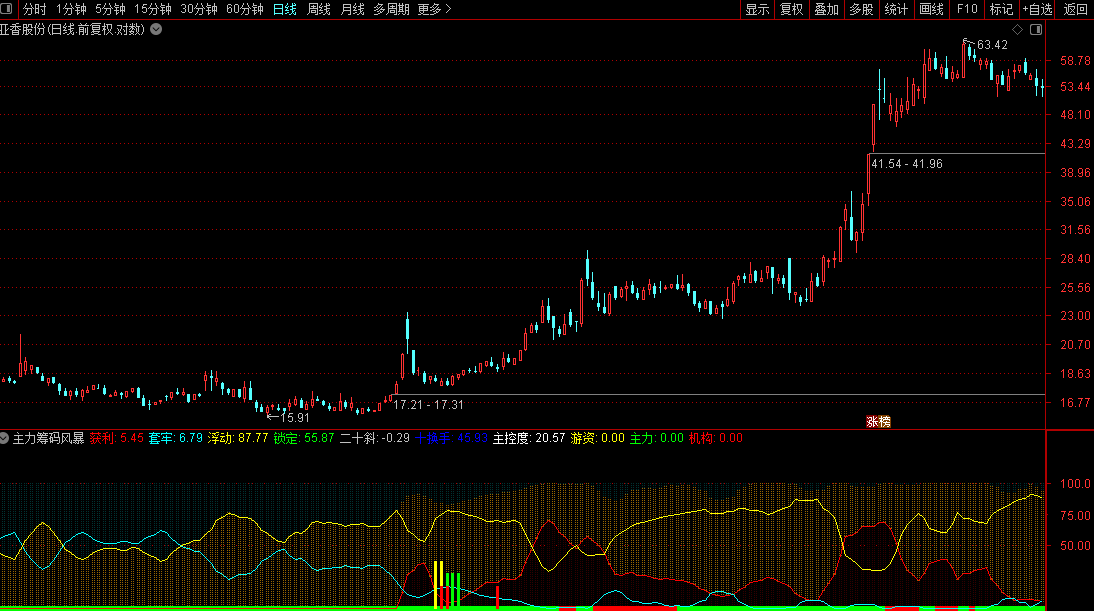
Task: Switch to 日线 daily chart
Action: 285,9
